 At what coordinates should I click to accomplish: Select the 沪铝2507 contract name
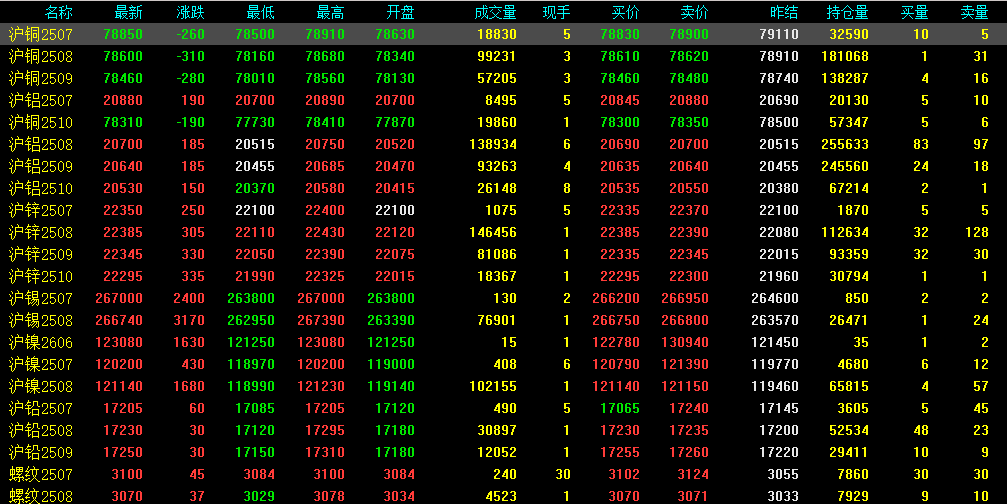41,100
